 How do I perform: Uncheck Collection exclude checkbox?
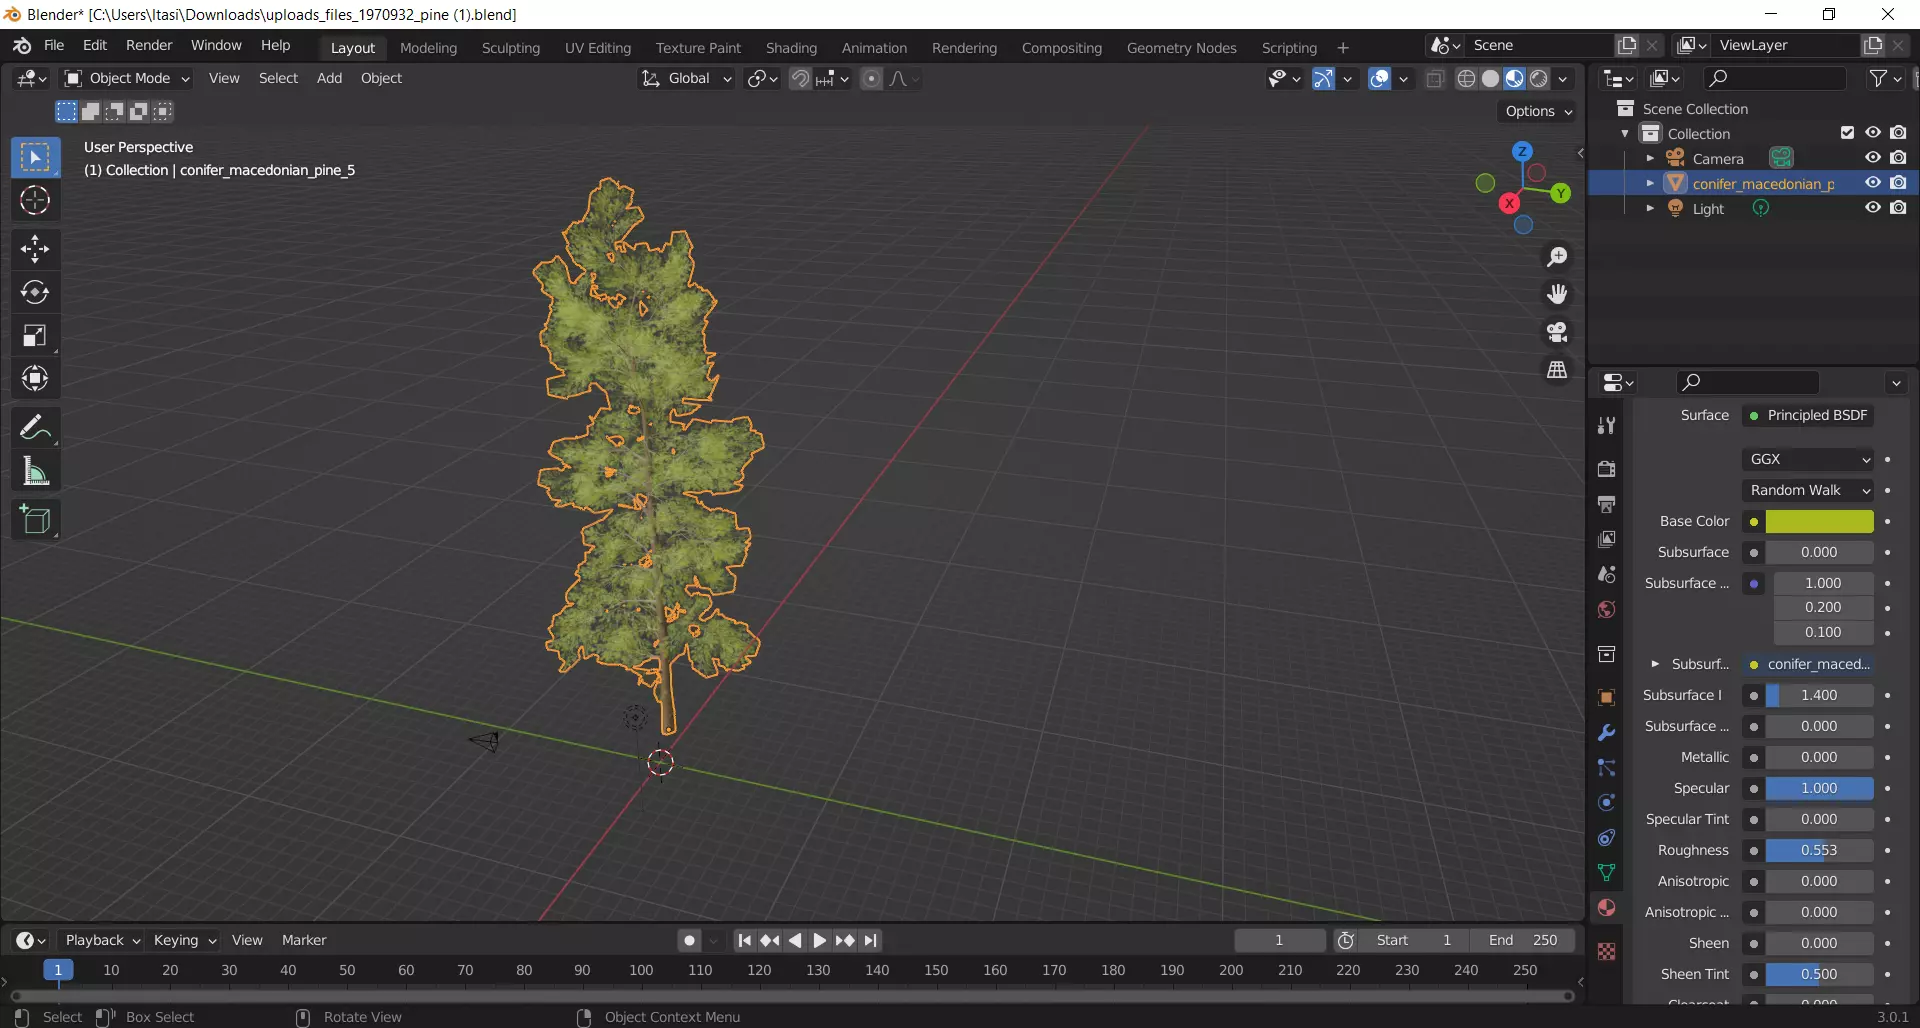coord(1847,133)
